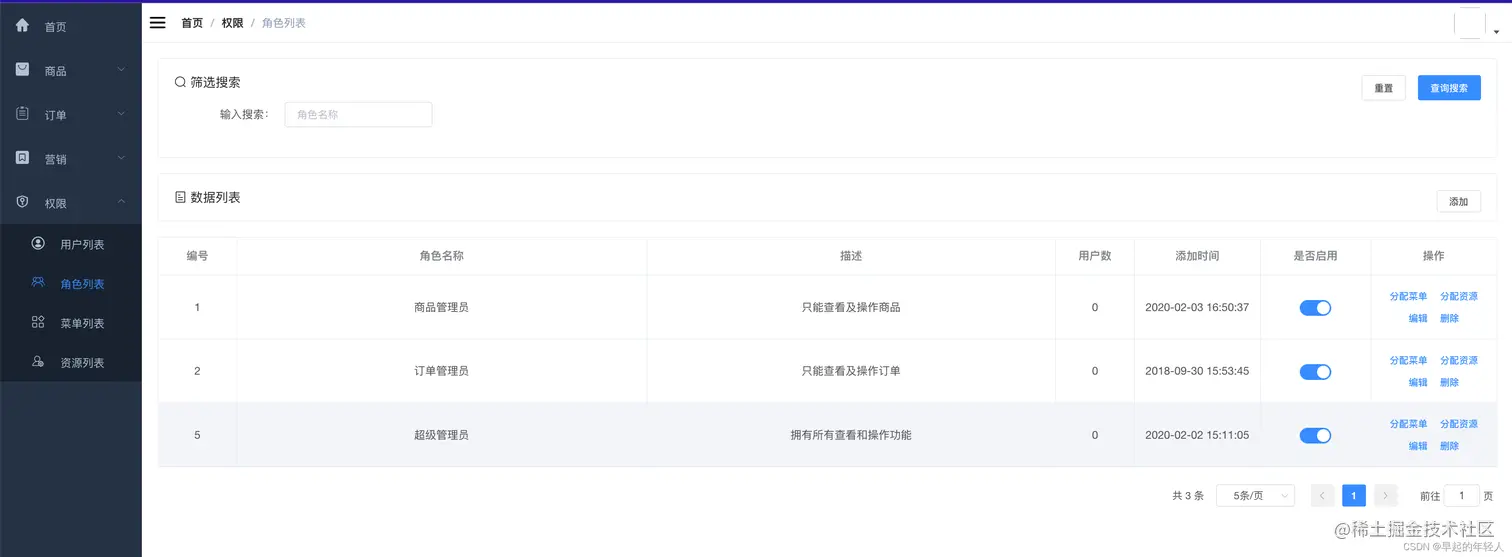1512x557 pixels.
Task: Click the description 只能查看及操作商品
Action: point(851,307)
